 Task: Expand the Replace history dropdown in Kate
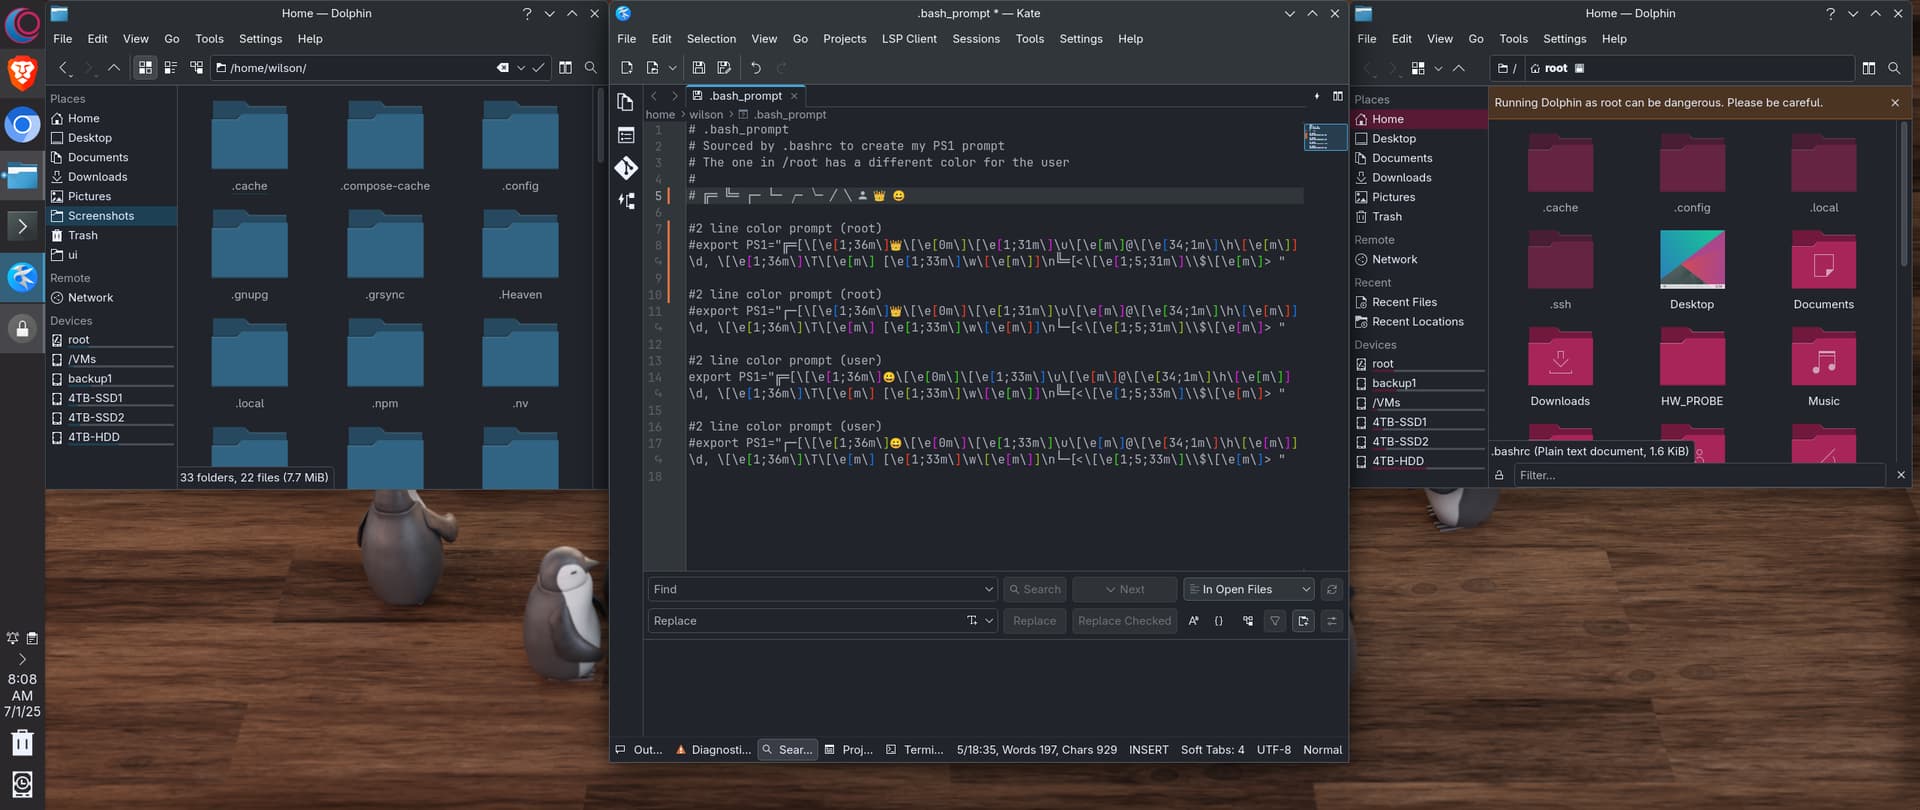tap(989, 621)
